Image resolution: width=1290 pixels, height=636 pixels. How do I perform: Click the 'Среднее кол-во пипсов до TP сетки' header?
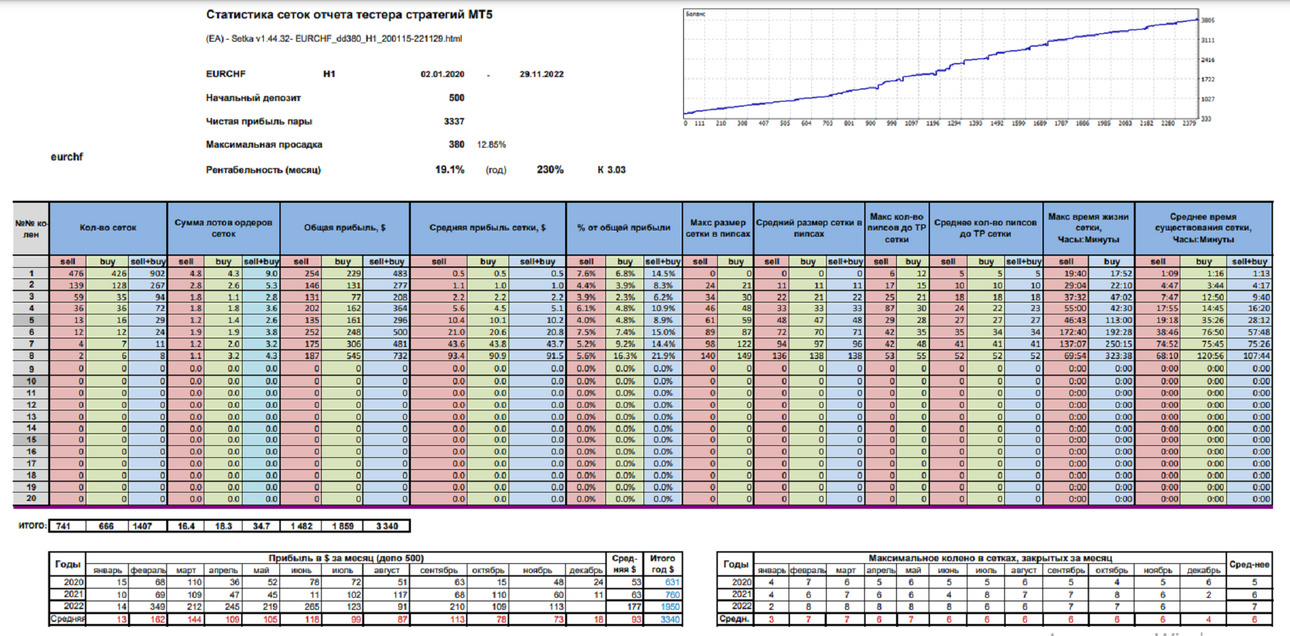tap(986, 228)
